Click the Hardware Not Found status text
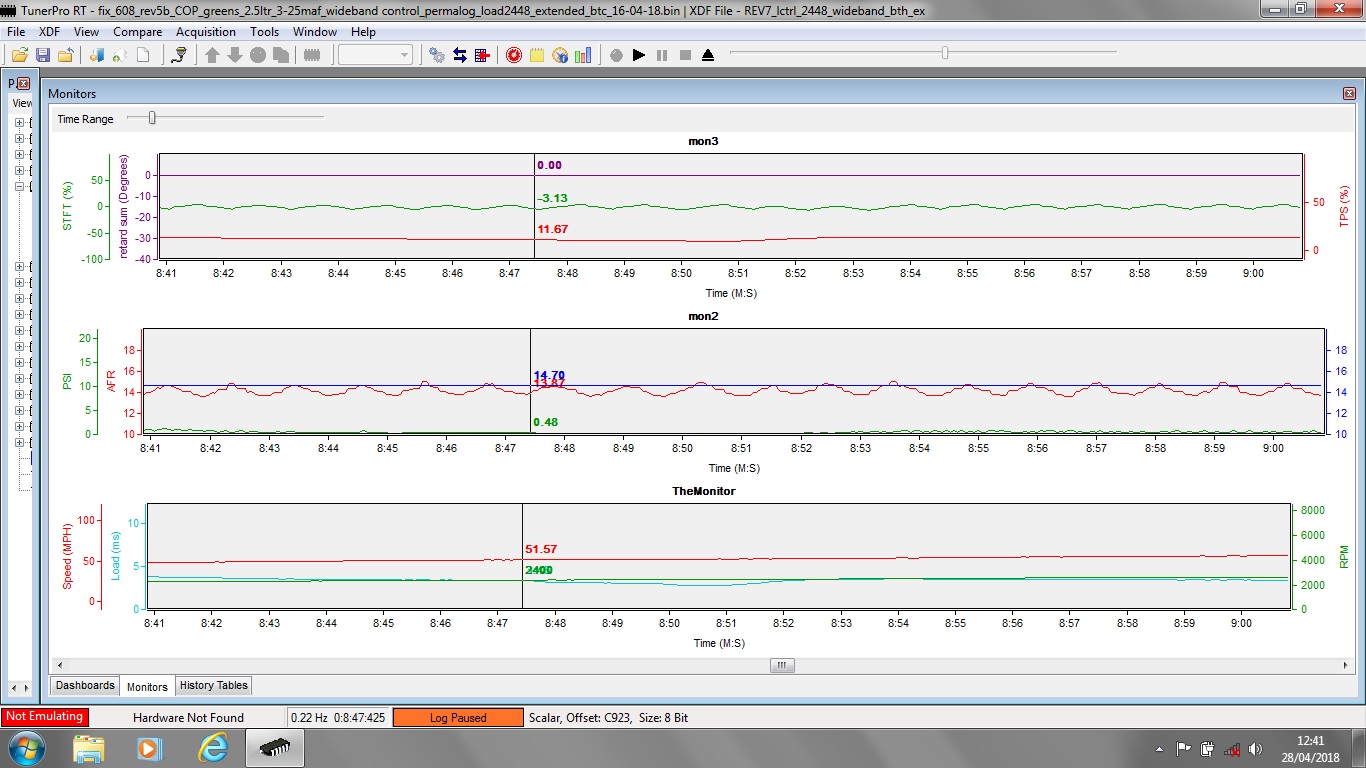The image size is (1366, 768). (188, 717)
